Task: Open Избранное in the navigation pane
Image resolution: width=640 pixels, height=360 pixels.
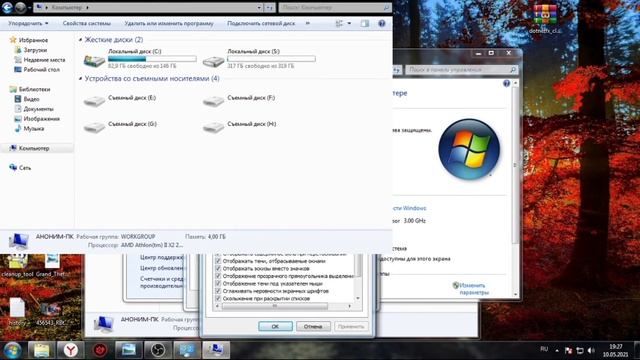Action: (x=29, y=40)
